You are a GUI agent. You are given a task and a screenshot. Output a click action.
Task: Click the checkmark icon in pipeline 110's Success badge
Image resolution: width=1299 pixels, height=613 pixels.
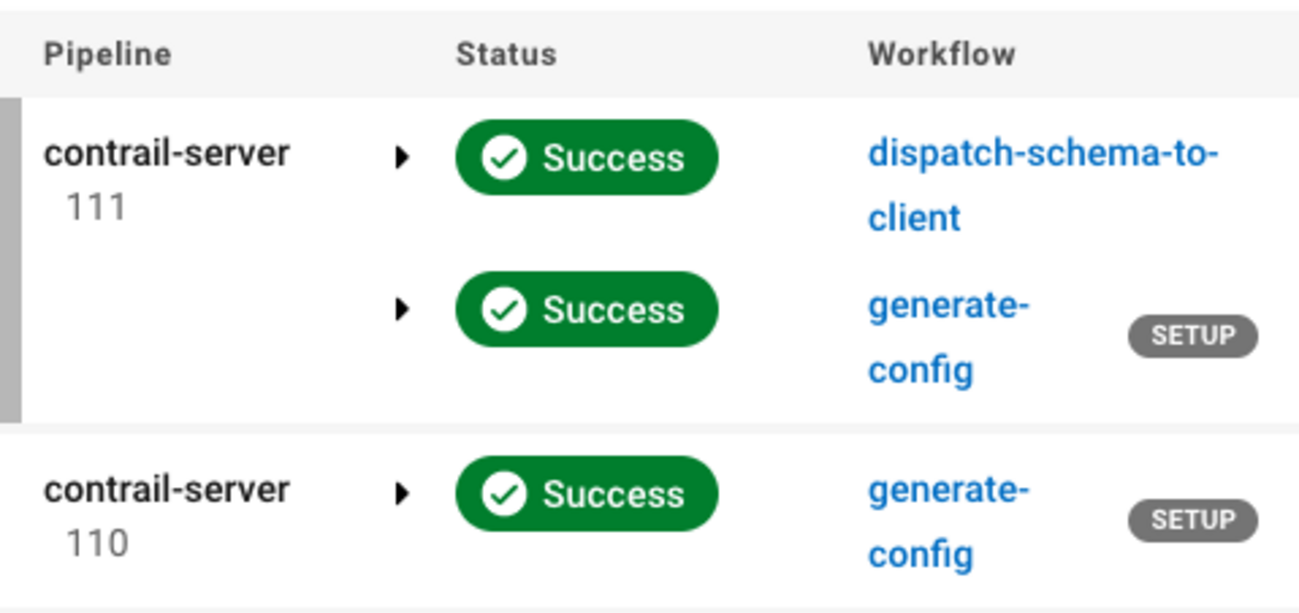point(503,494)
